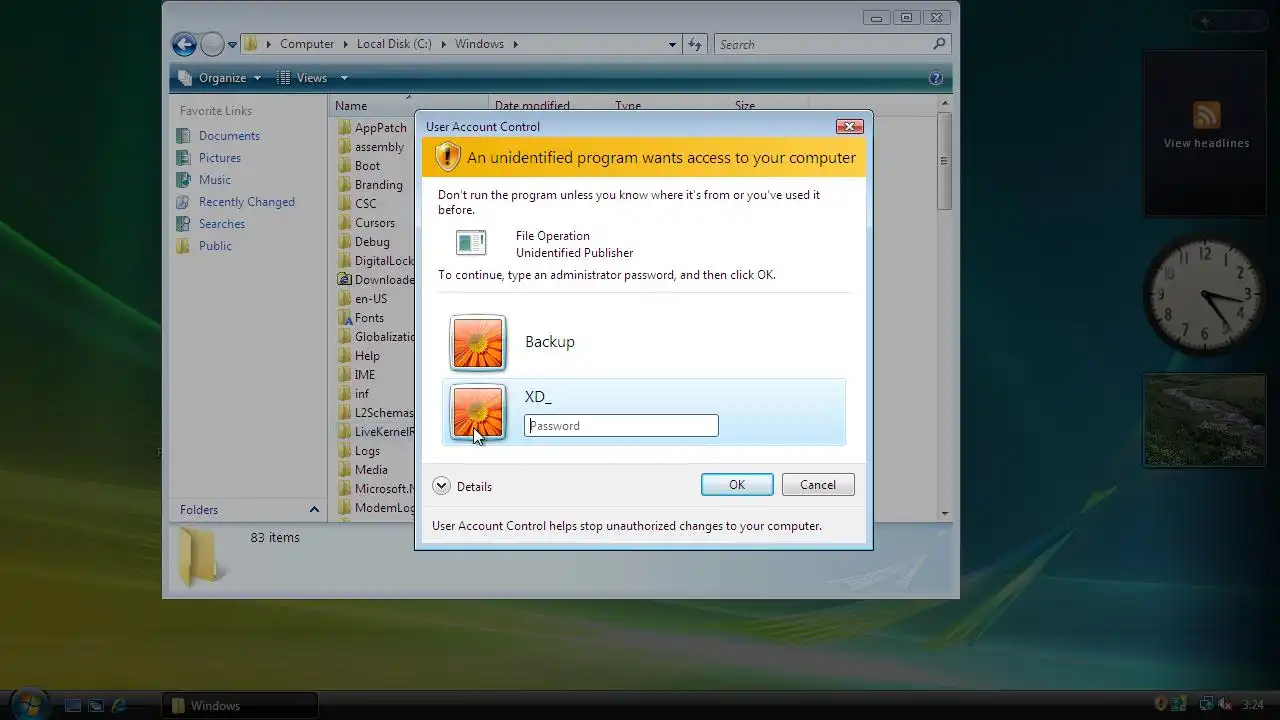Click the plus button atop the sidebar
The image size is (1280, 720).
pos(1205,21)
